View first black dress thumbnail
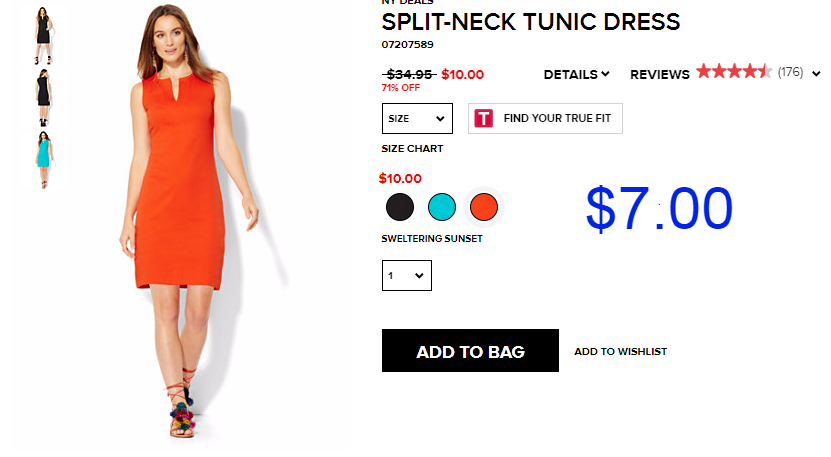Image resolution: width=831 pixels, height=457 pixels. pos(43,36)
